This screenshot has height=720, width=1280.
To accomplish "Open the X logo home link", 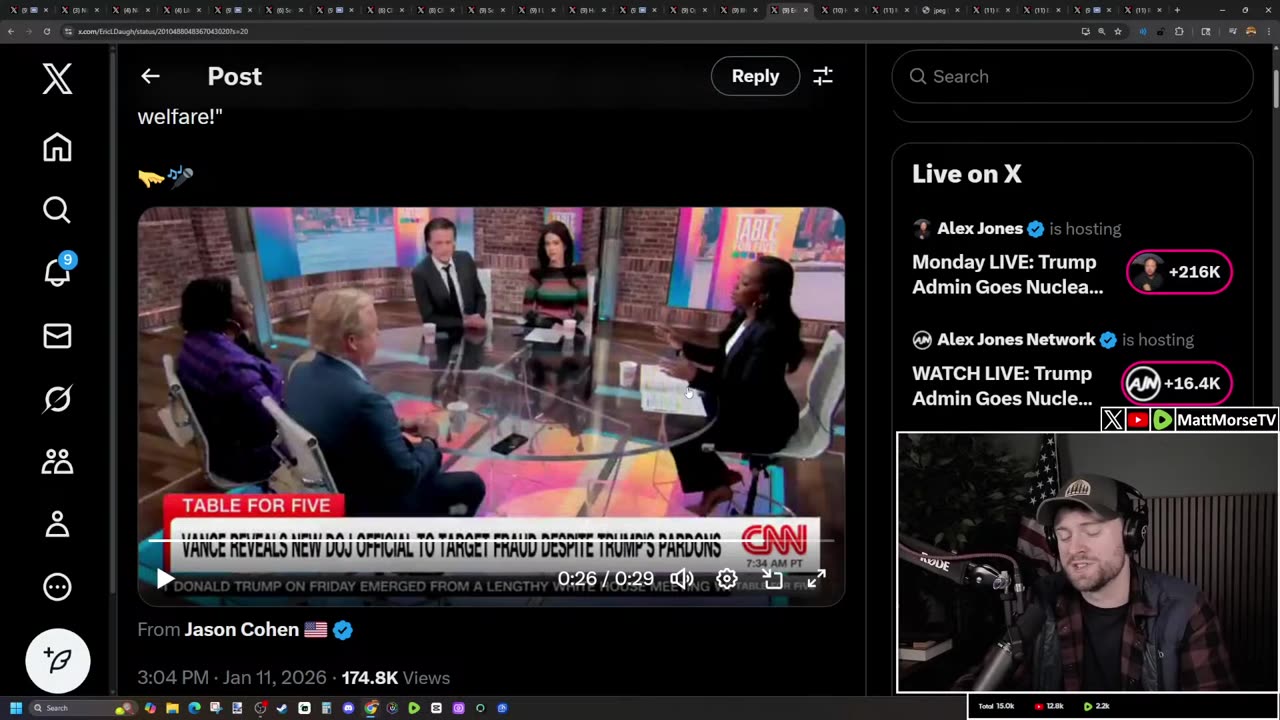I will click(57, 77).
